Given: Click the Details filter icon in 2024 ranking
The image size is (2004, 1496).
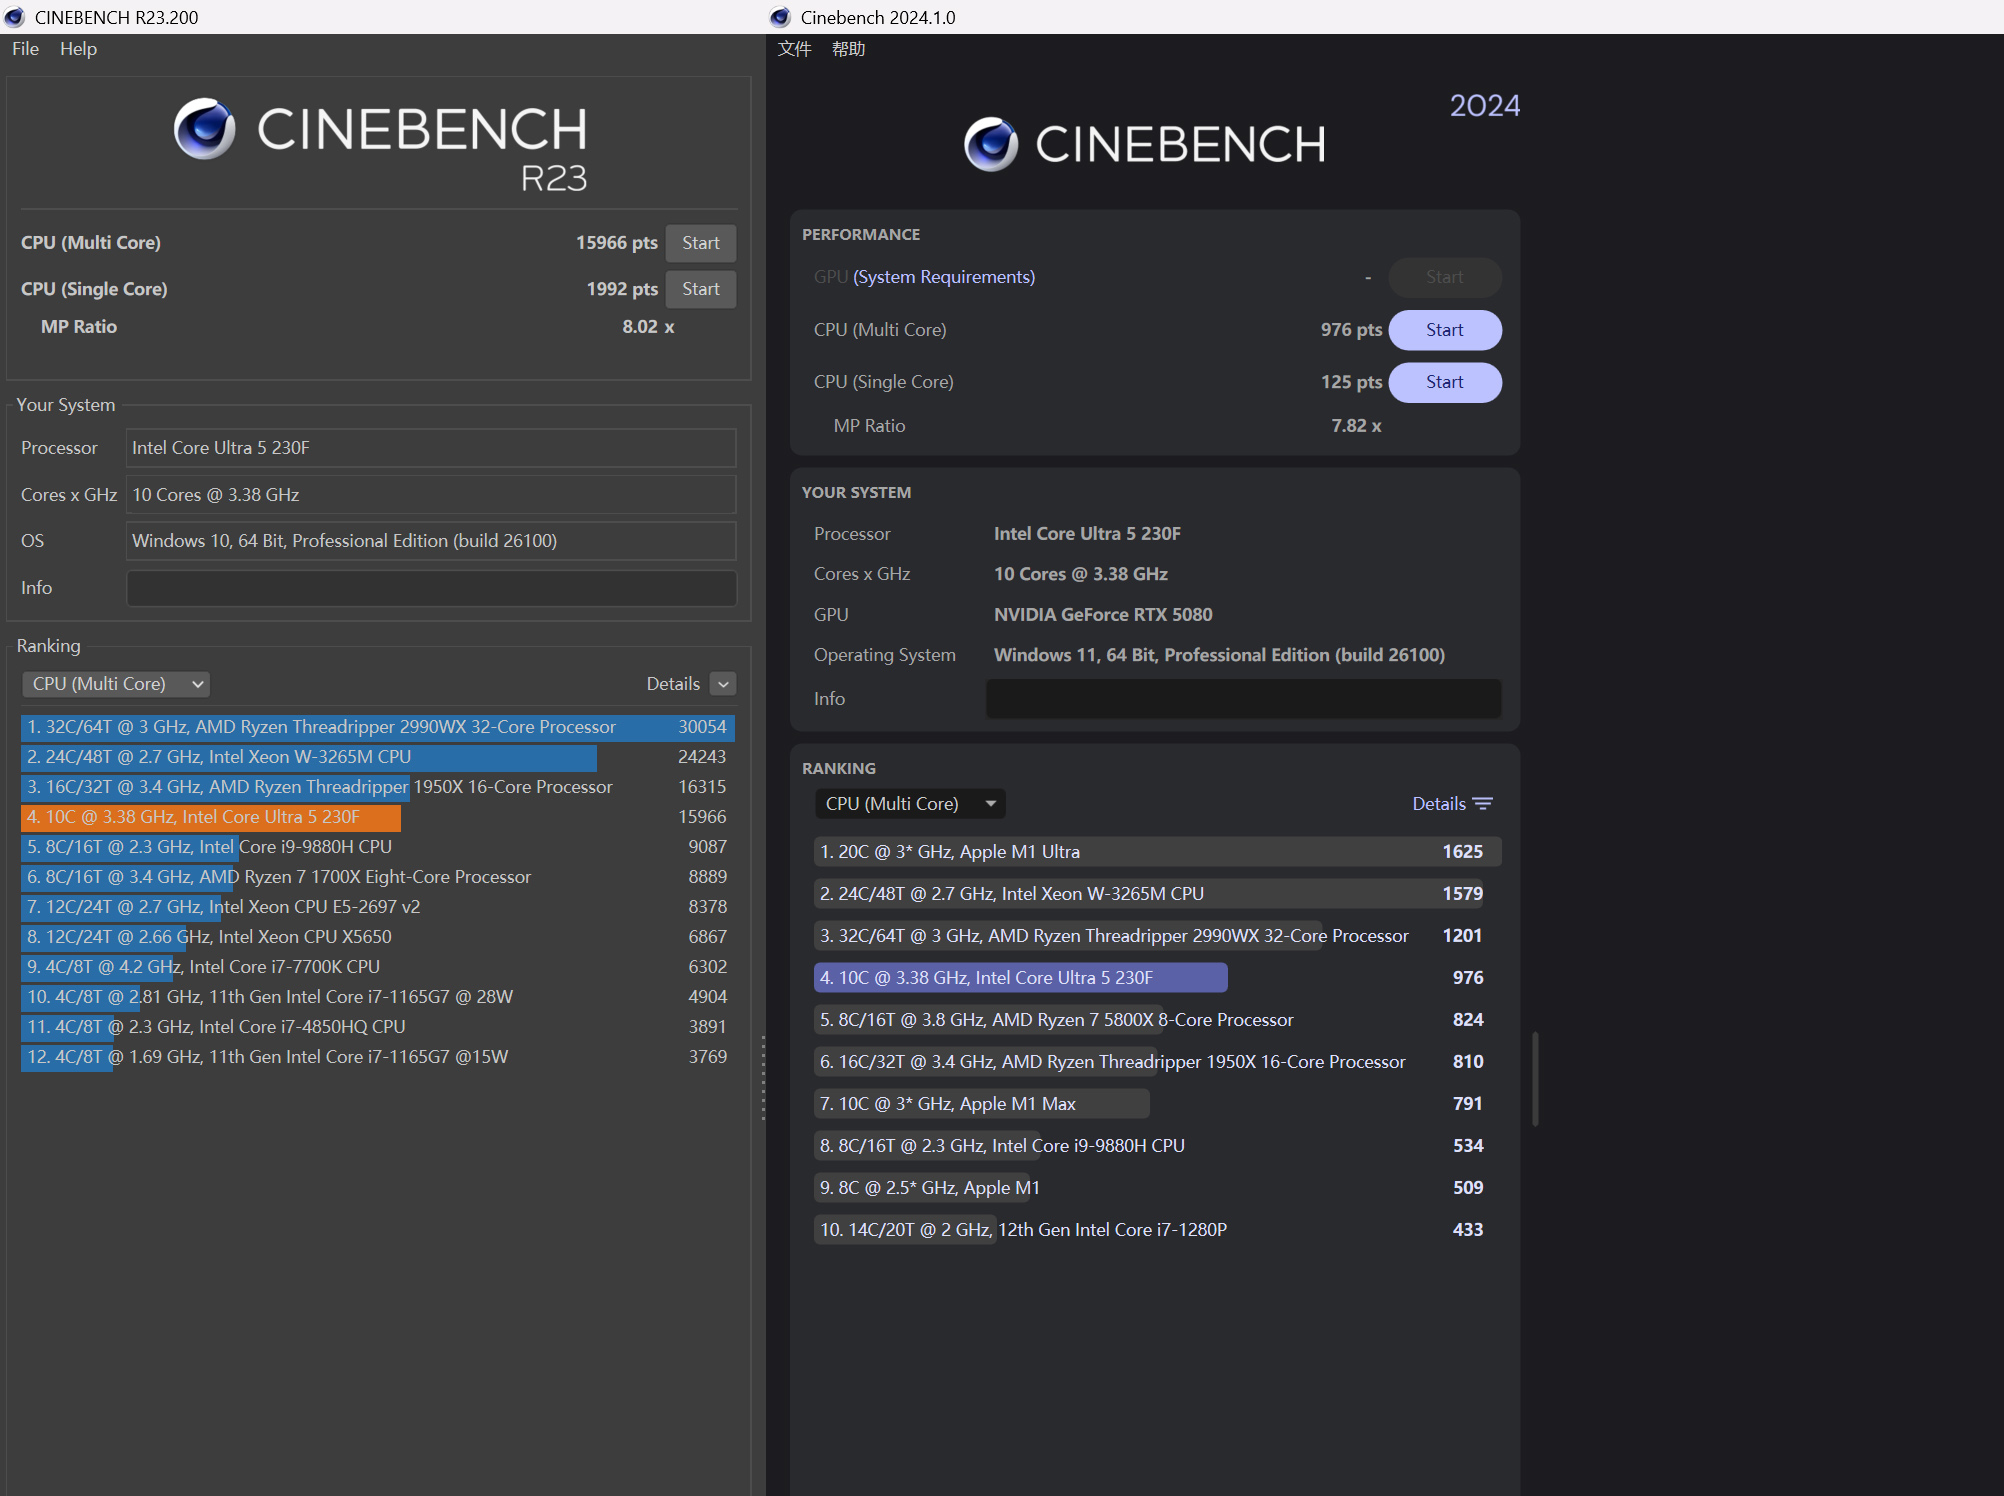Looking at the screenshot, I should point(1483,804).
